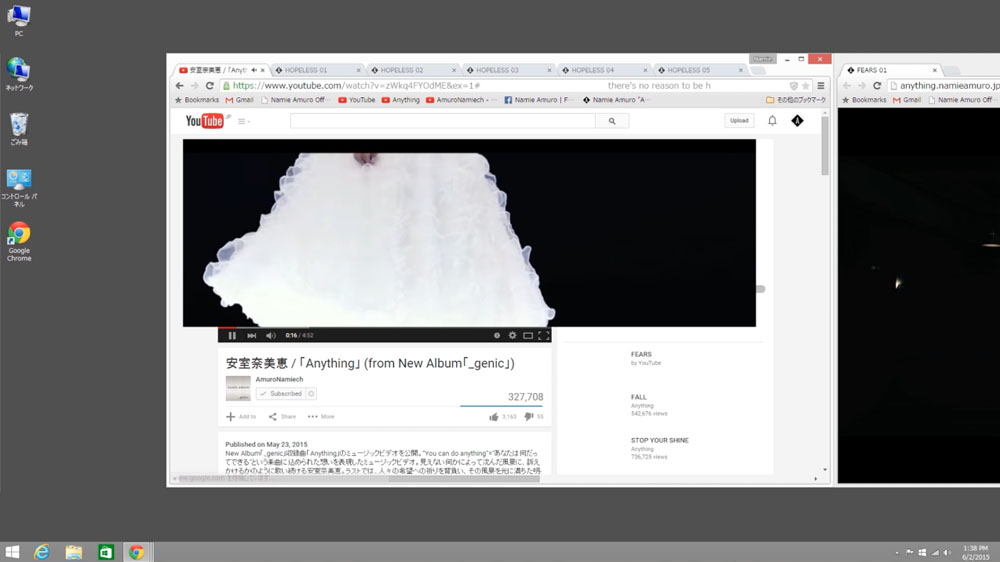Screen dimensions: 1000x562
Task: Pause the YouTube video
Action: (x=232, y=336)
